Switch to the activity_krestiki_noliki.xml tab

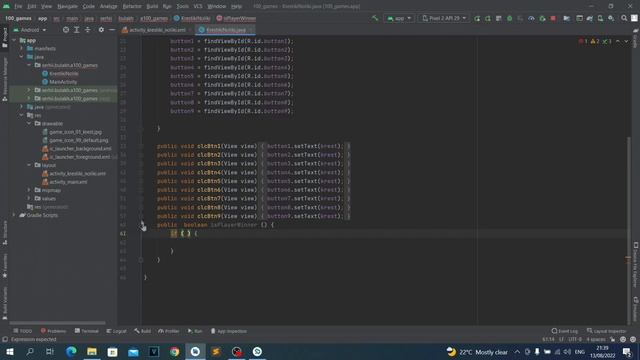click(x=157, y=30)
